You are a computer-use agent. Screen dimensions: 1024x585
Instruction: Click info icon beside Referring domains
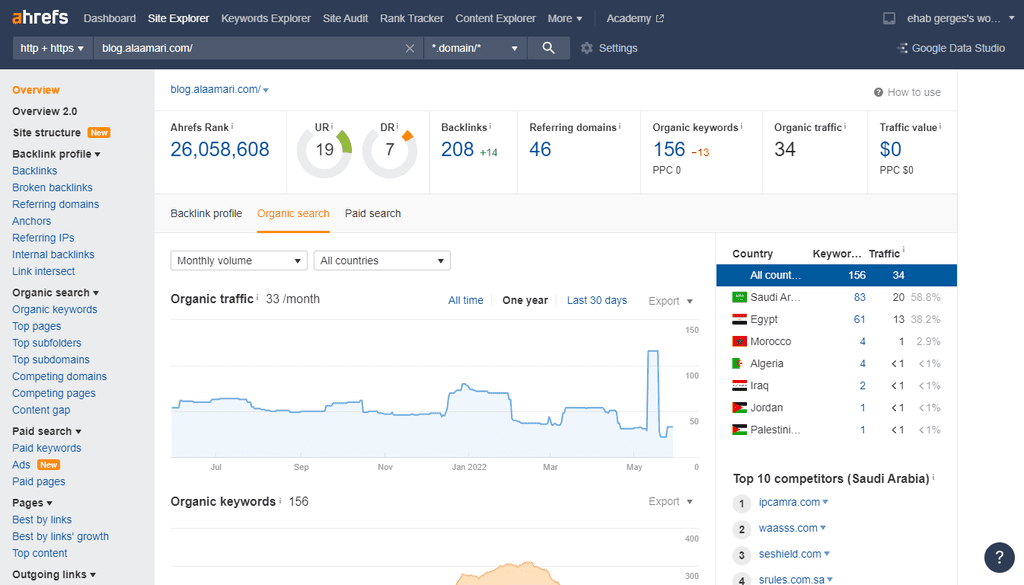[620, 126]
